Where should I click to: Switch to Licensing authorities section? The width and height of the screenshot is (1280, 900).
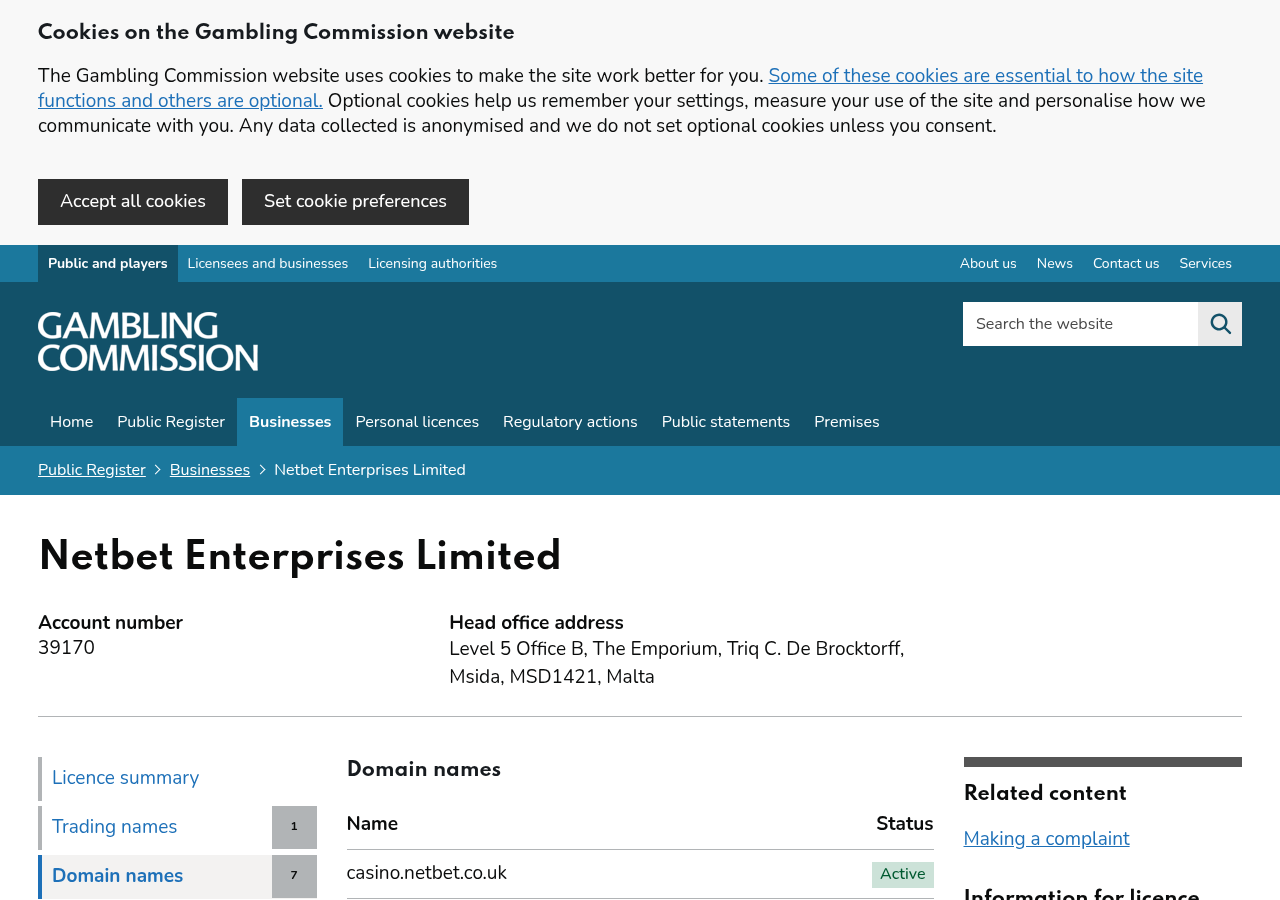(x=432, y=264)
